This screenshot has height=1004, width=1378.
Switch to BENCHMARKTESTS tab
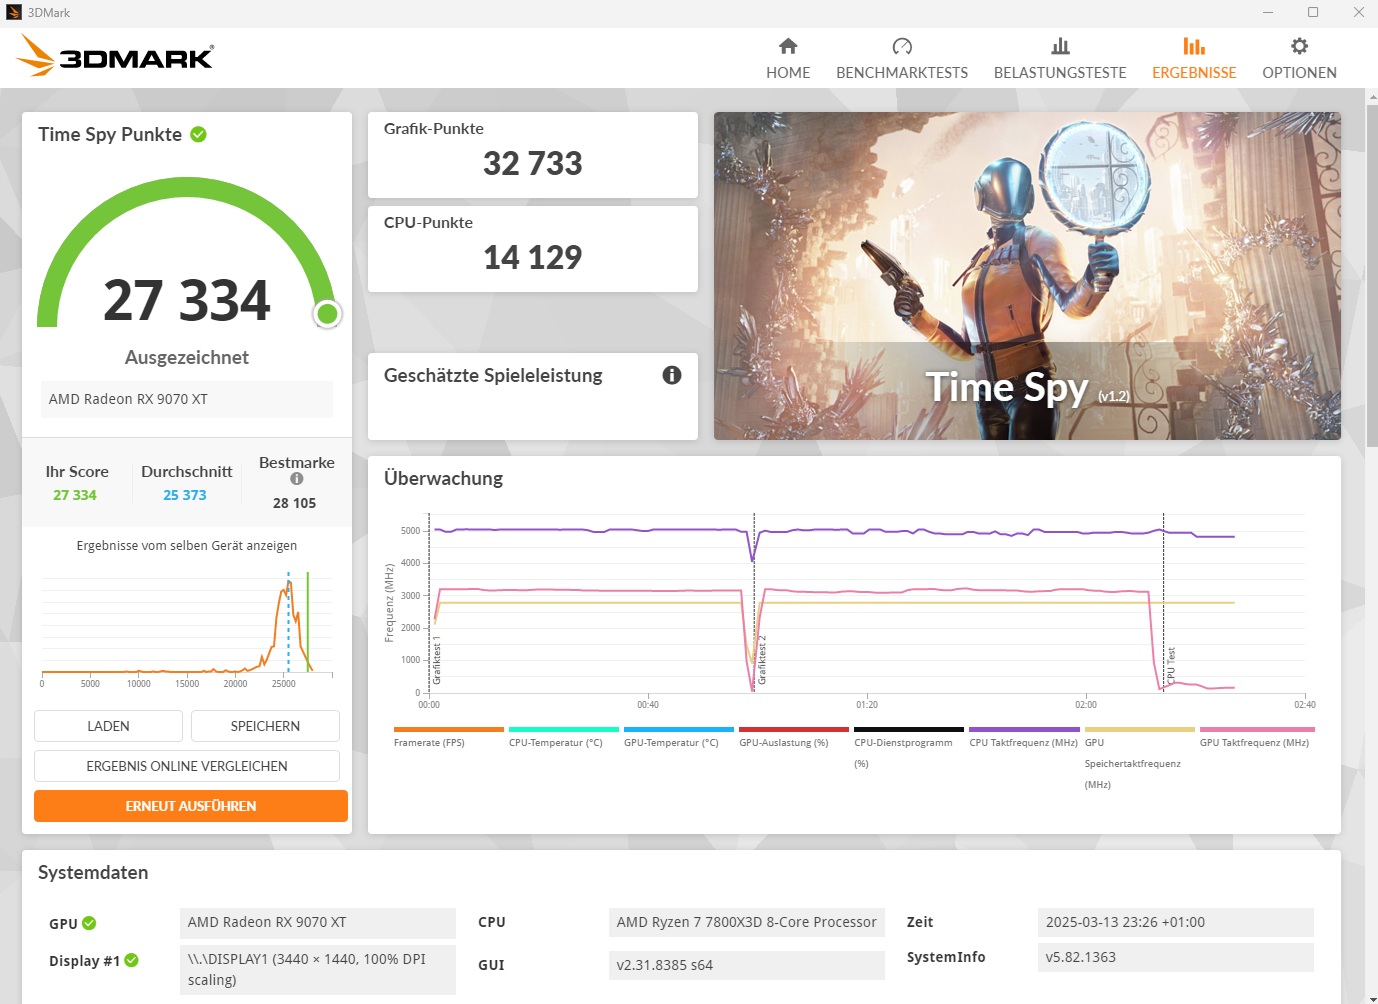click(x=902, y=59)
